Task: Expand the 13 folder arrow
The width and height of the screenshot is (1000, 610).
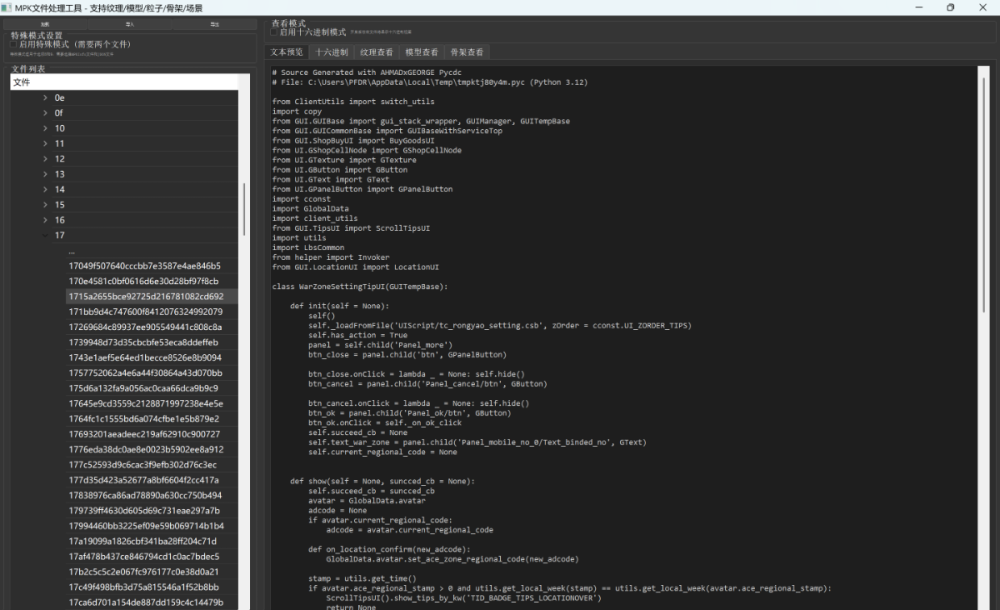Action: [45, 174]
